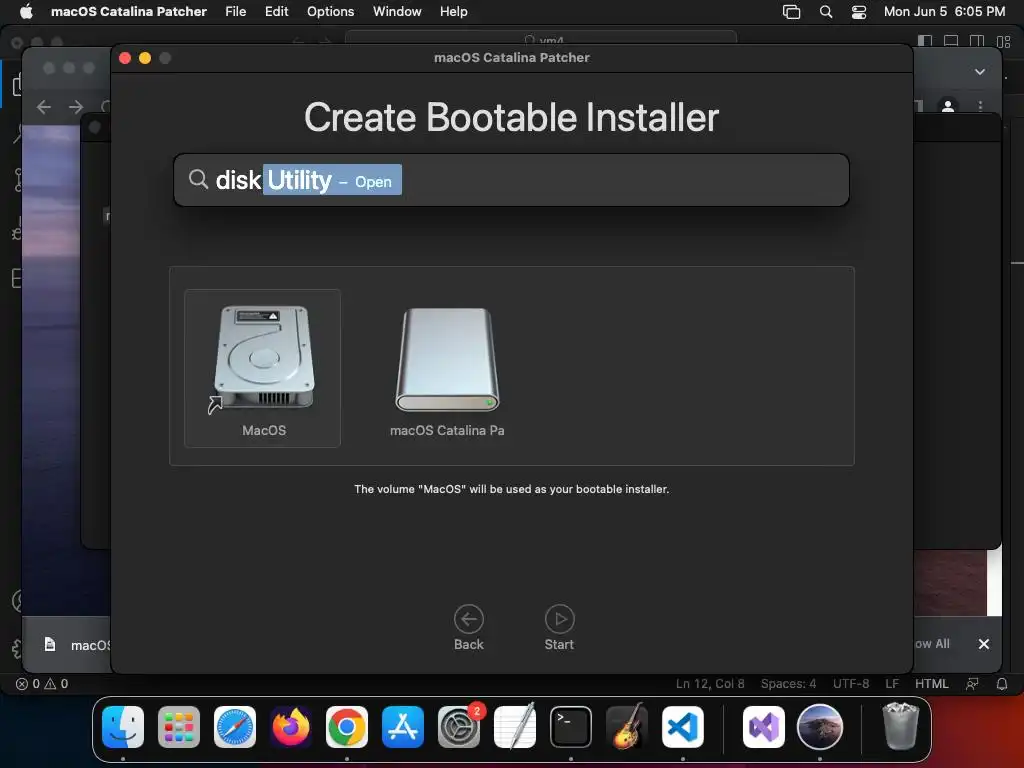1024x768 pixels.
Task: Open System Preferences from the Dock
Action: coord(459,727)
